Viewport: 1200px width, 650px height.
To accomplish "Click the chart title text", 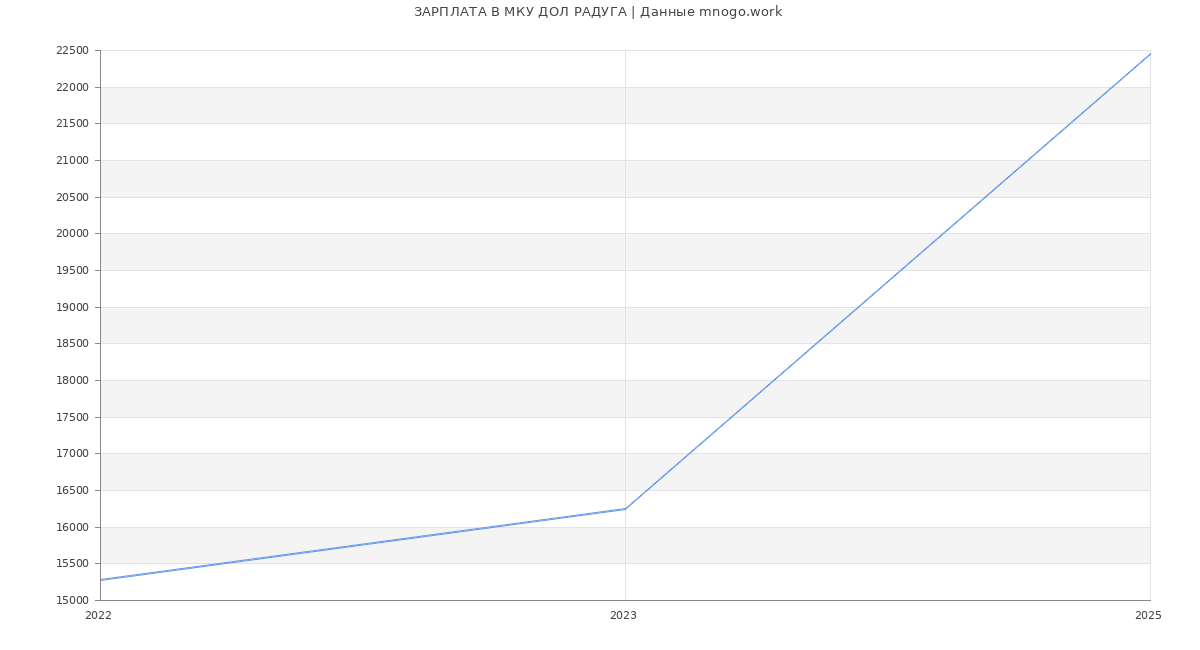I will 598,12.
